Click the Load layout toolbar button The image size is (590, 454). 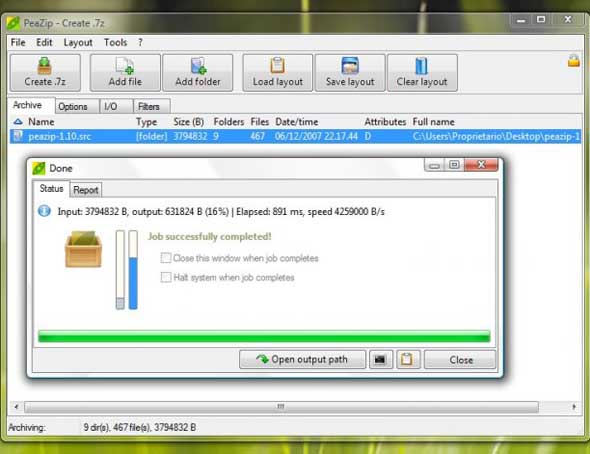(278, 73)
